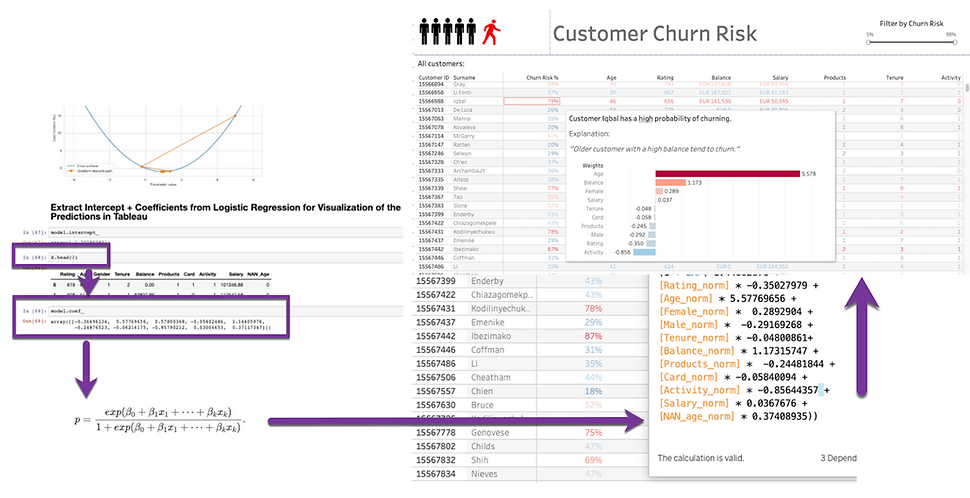This screenshot has width=970, height=498.
Task: Click the EUR 50,595 salary value
Action: point(773,101)
